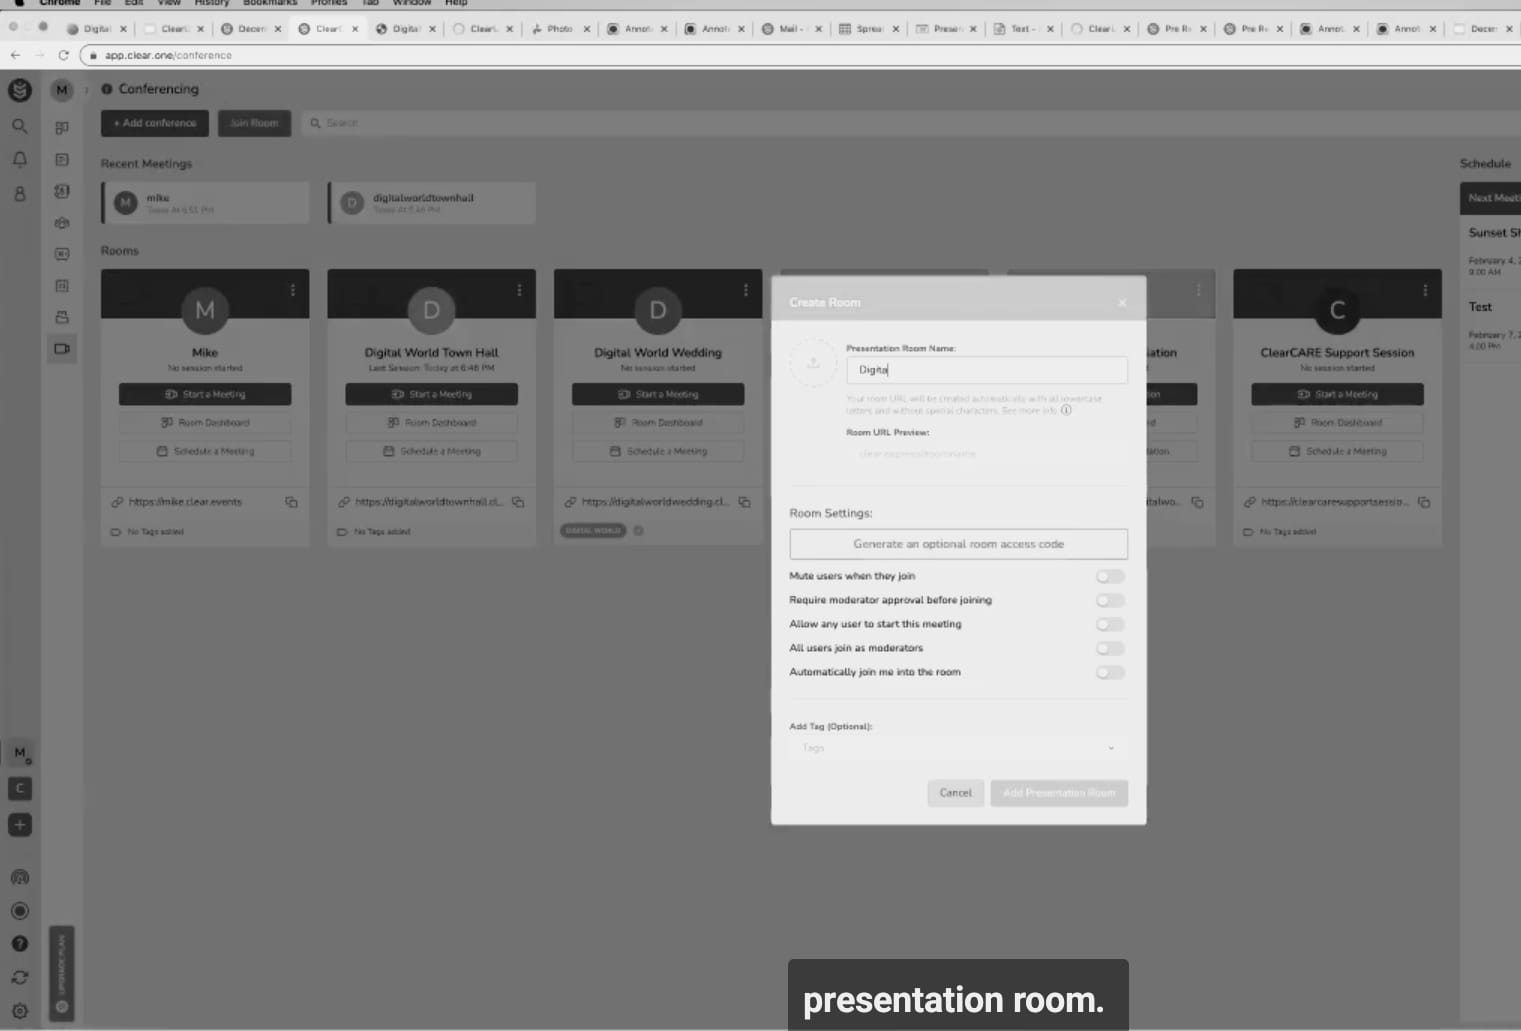The image size is (1521, 1031).
Task: Turn on All users join as moderators
Action: (x=1109, y=648)
